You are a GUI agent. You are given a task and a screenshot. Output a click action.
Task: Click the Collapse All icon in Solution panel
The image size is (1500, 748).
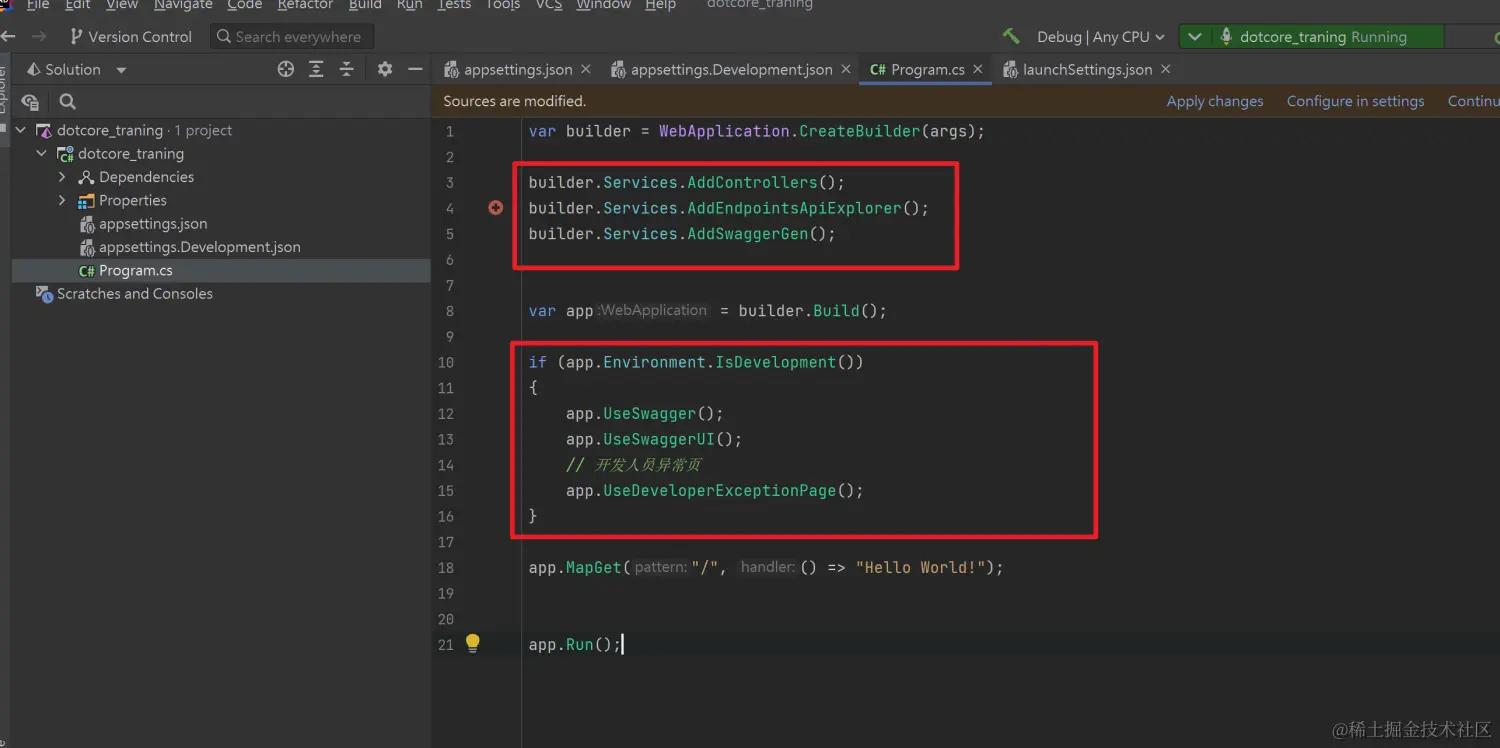tap(346, 69)
